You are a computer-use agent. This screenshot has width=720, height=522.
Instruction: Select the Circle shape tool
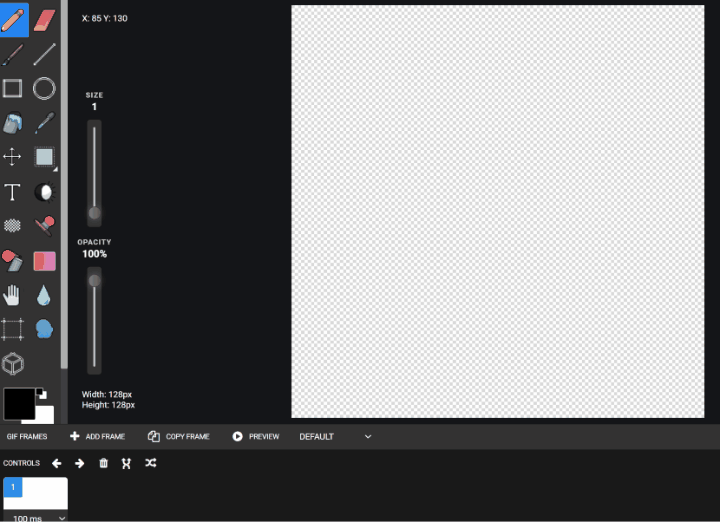pyautogui.click(x=44, y=88)
